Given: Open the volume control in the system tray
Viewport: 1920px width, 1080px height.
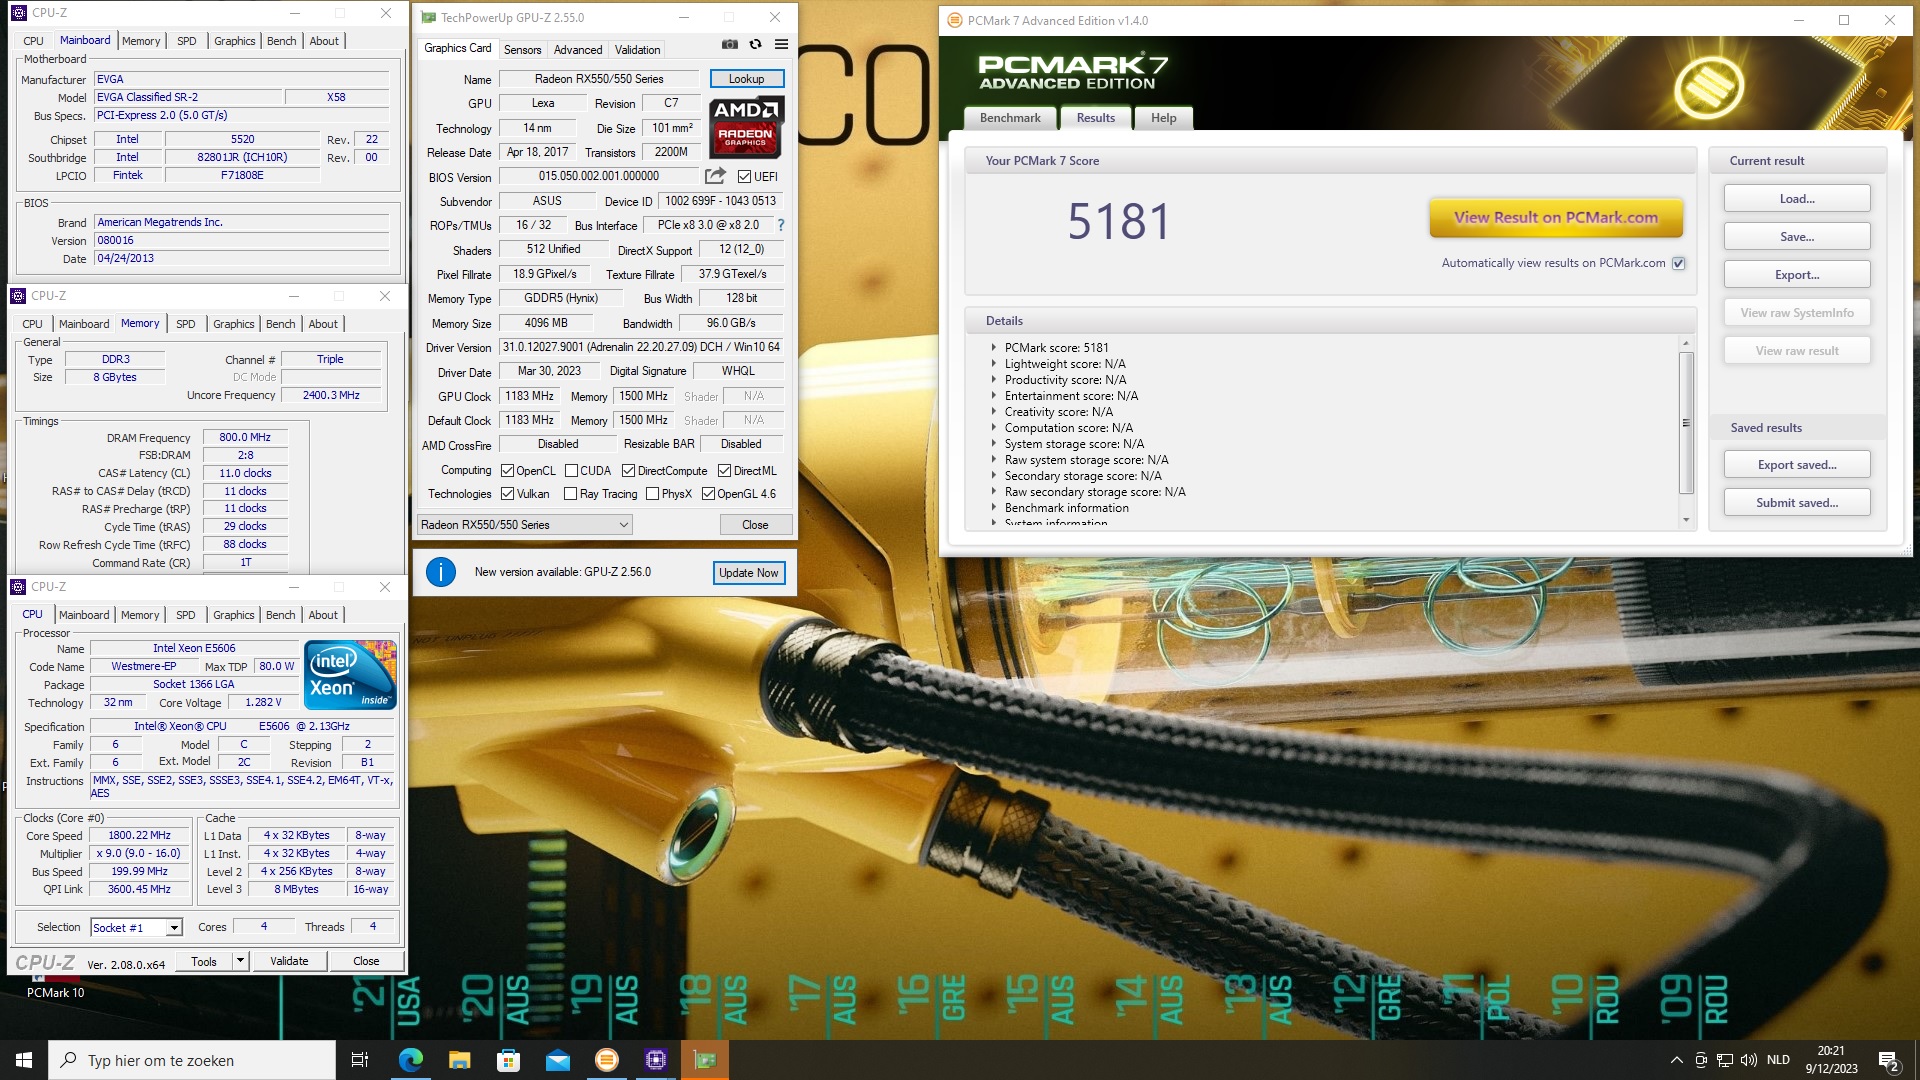Looking at the screenshot, I should coord(1748,1060).
